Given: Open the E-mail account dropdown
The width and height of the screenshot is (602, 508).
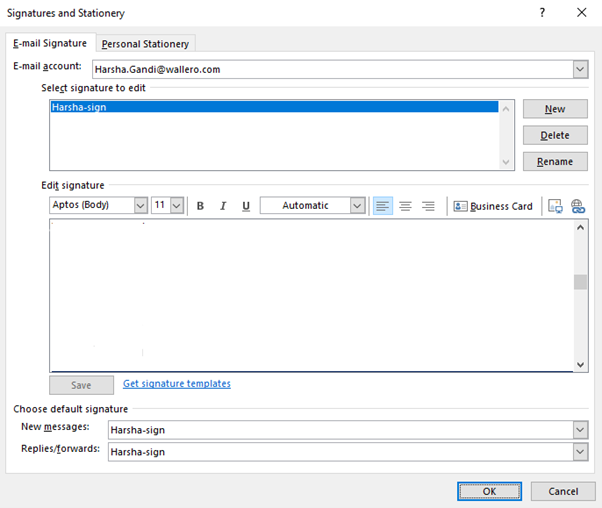Looking at the screenshot, I should coord(580,69).
